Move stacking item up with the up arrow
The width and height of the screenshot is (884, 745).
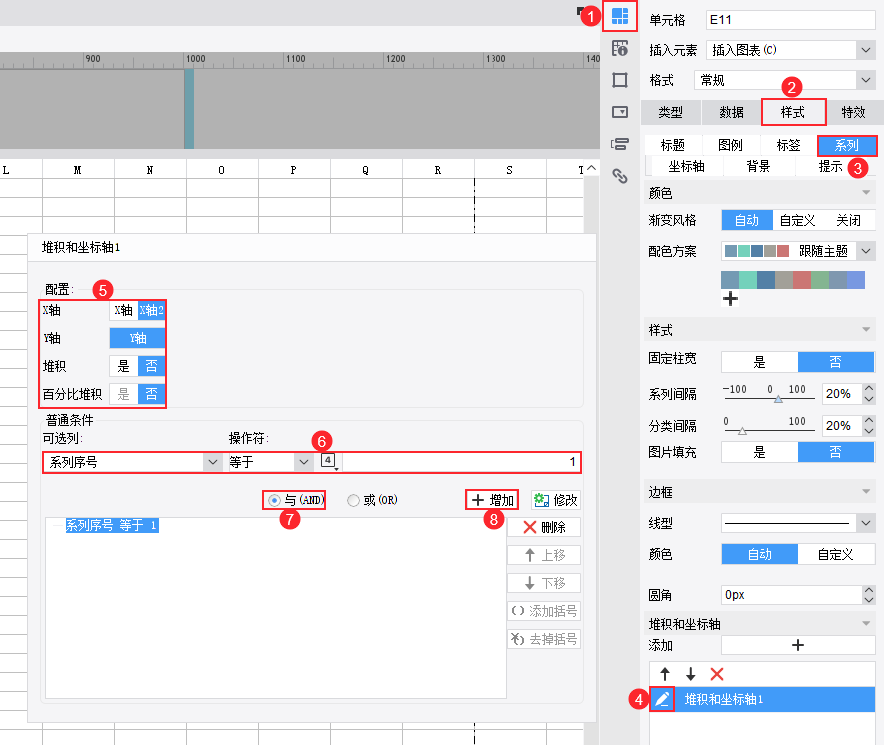[665, 674]
